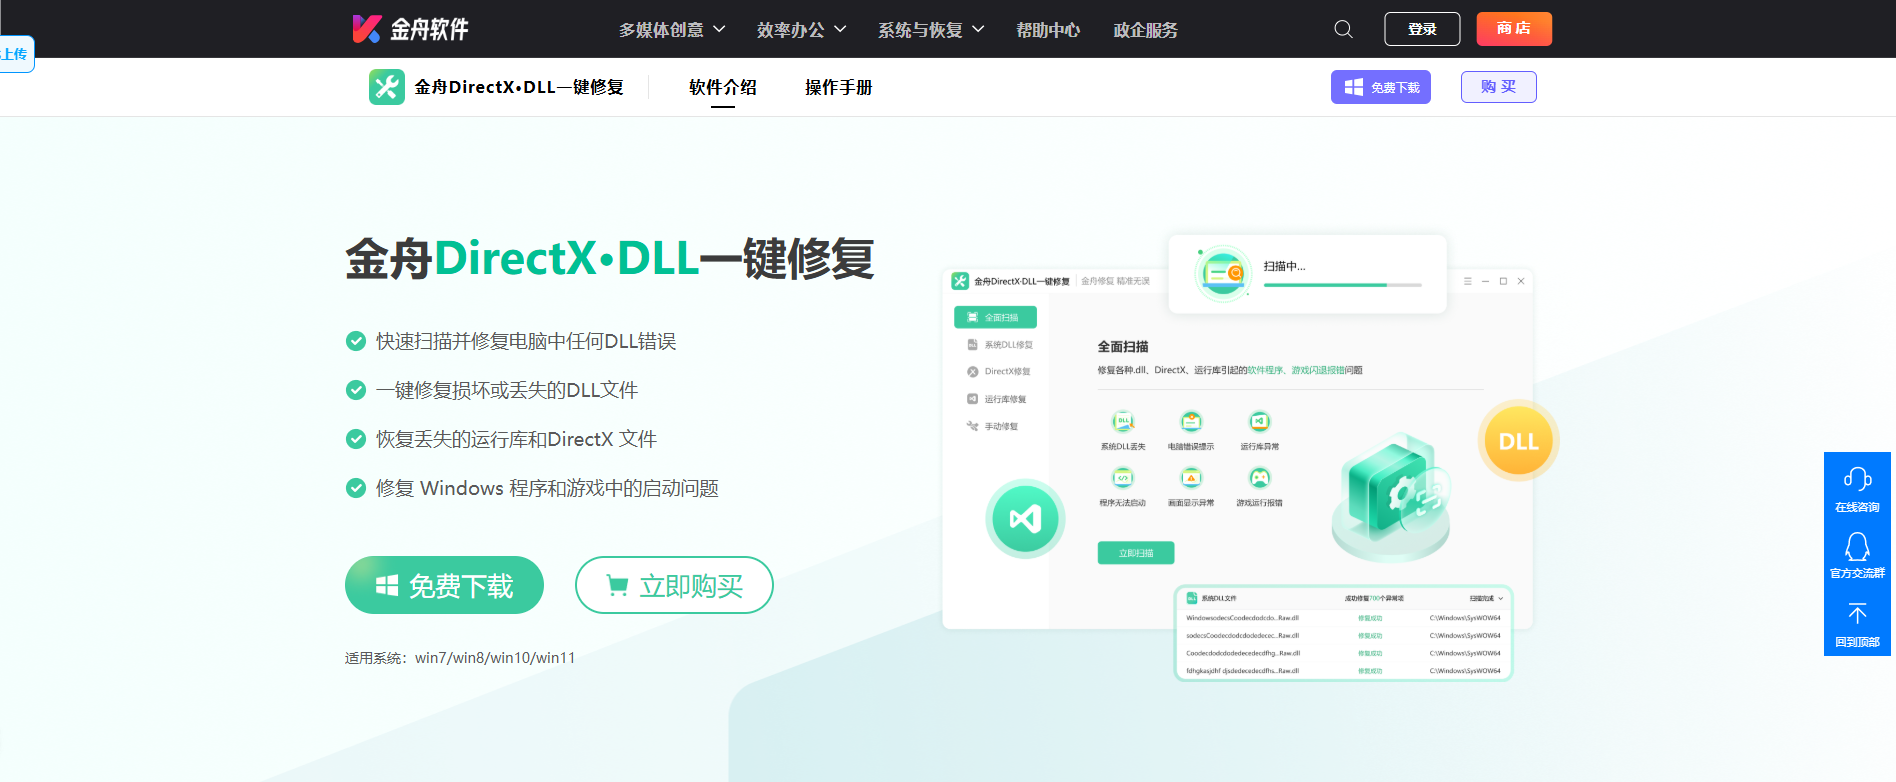Open 在线咨询 from the floating sidebar
This screenshot has width=1896, height=782.
click(x=1857, y=490)
